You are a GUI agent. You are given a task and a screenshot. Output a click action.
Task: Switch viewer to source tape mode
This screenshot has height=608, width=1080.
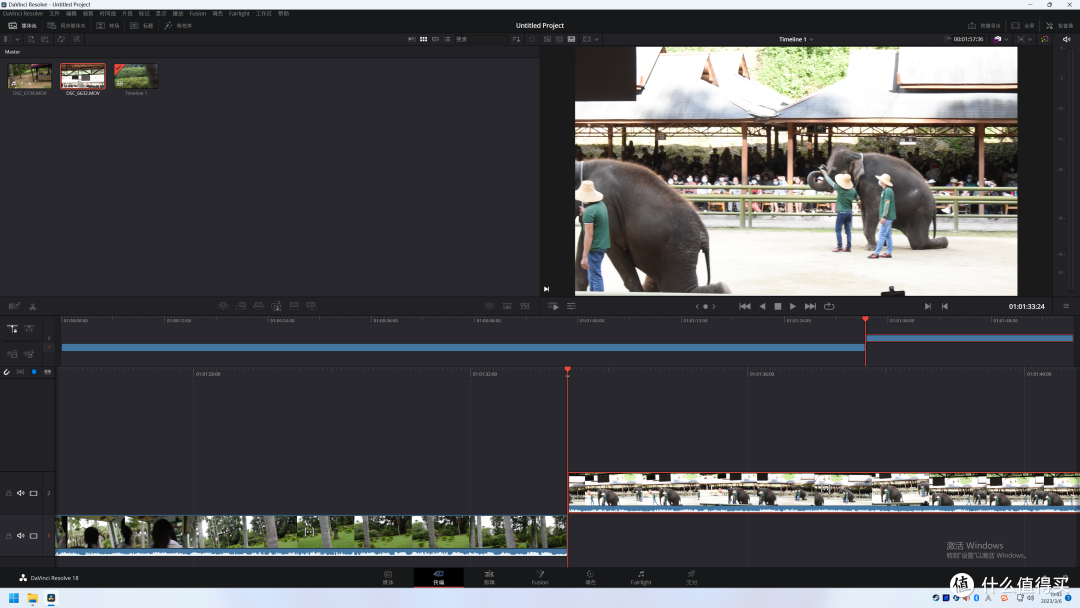[559, 39]
